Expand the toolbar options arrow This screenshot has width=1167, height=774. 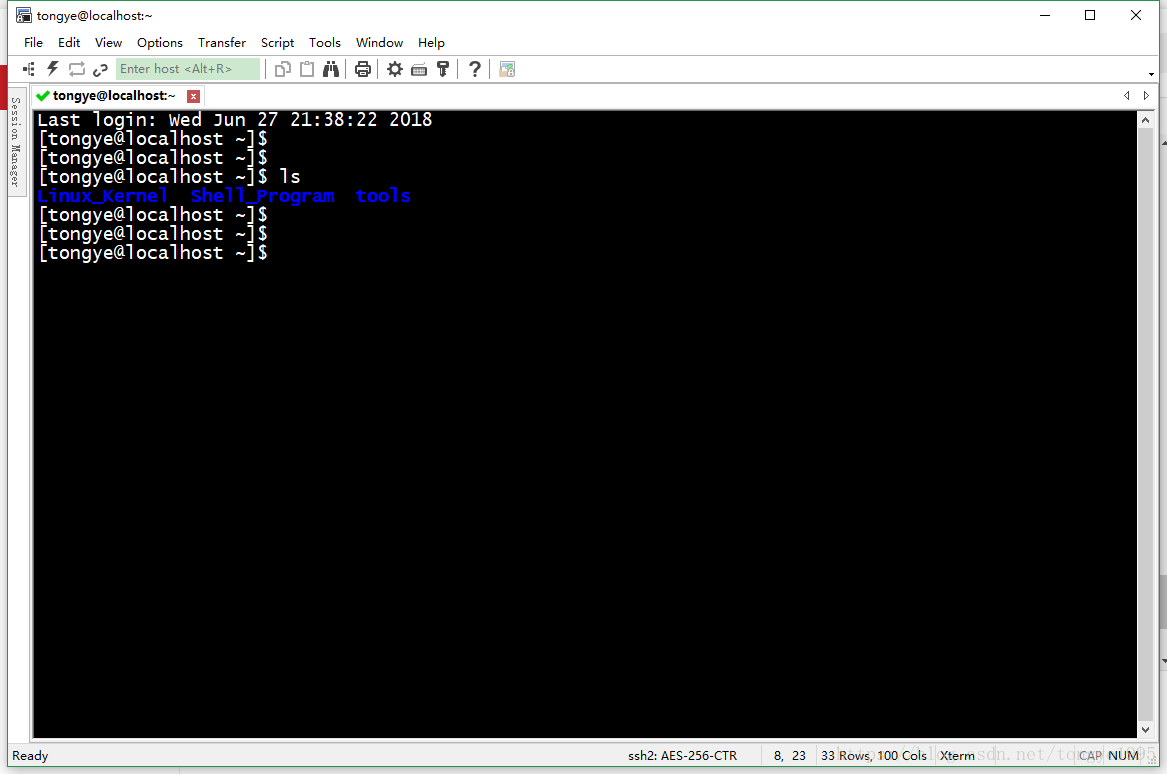pos(1151,74)
